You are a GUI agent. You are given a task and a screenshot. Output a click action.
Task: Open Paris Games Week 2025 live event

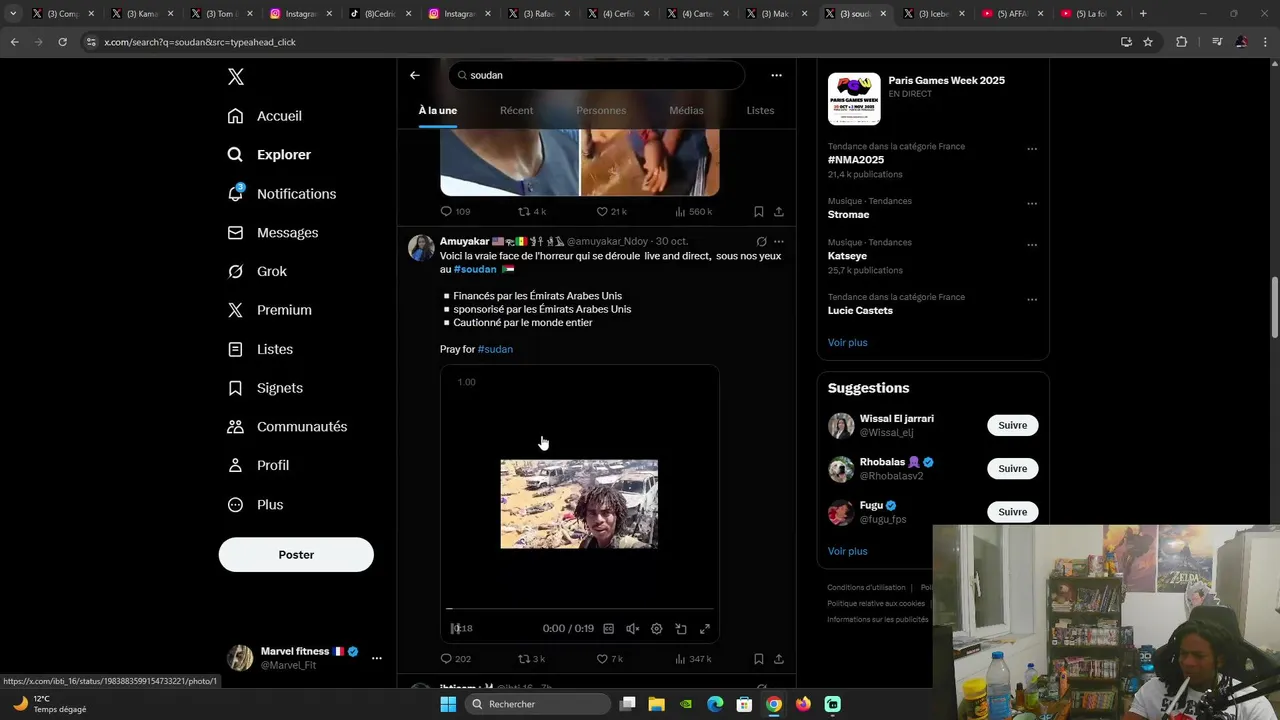[x=933, y=98]
